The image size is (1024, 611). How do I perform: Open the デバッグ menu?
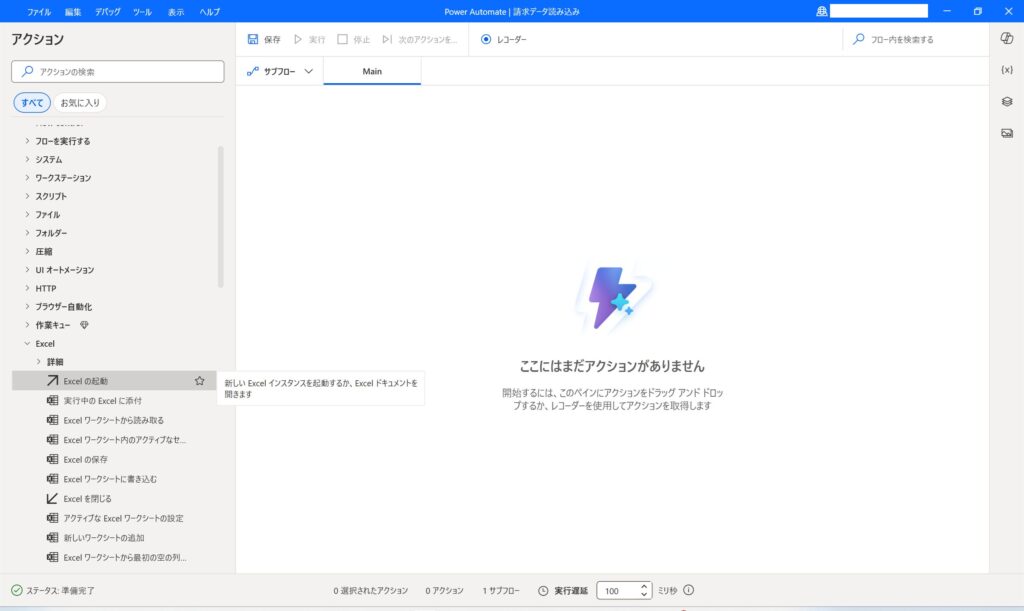pos(108,12)
